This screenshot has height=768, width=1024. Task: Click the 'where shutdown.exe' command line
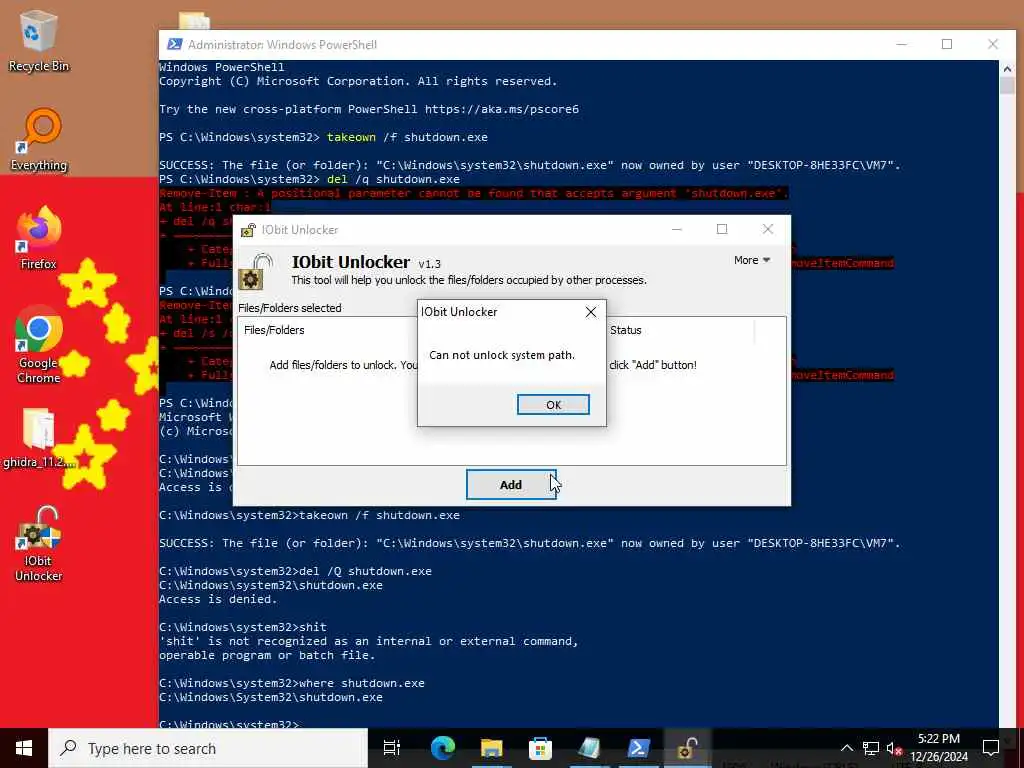tap(362, 683)
